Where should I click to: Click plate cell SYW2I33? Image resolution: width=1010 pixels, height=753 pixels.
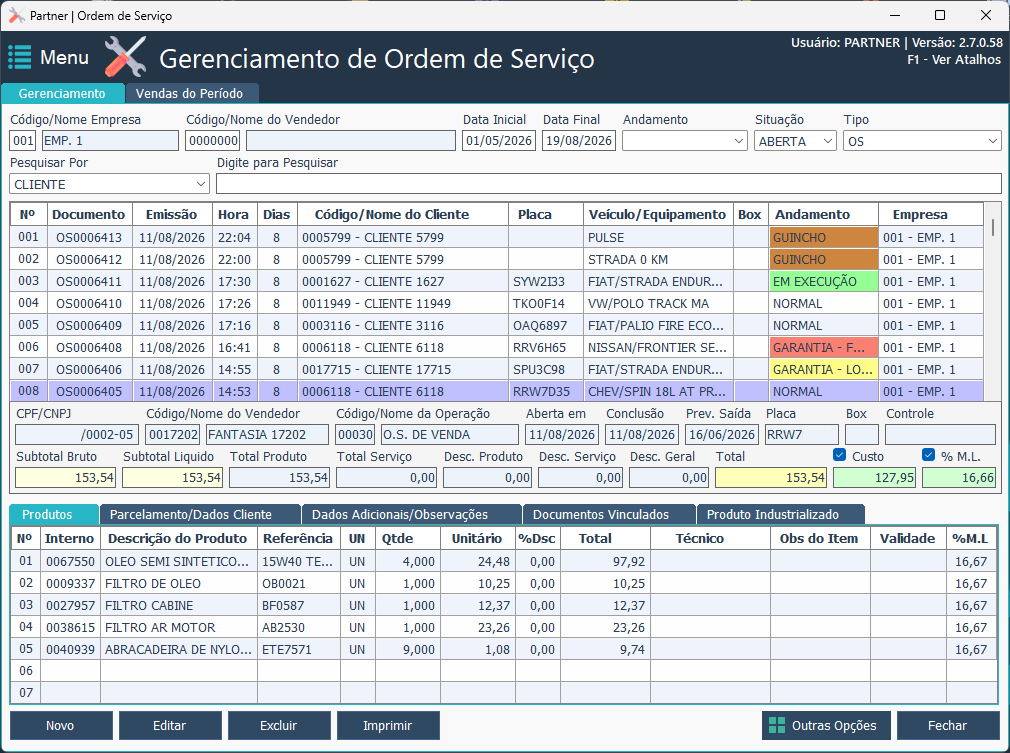(x=546, y=281)
